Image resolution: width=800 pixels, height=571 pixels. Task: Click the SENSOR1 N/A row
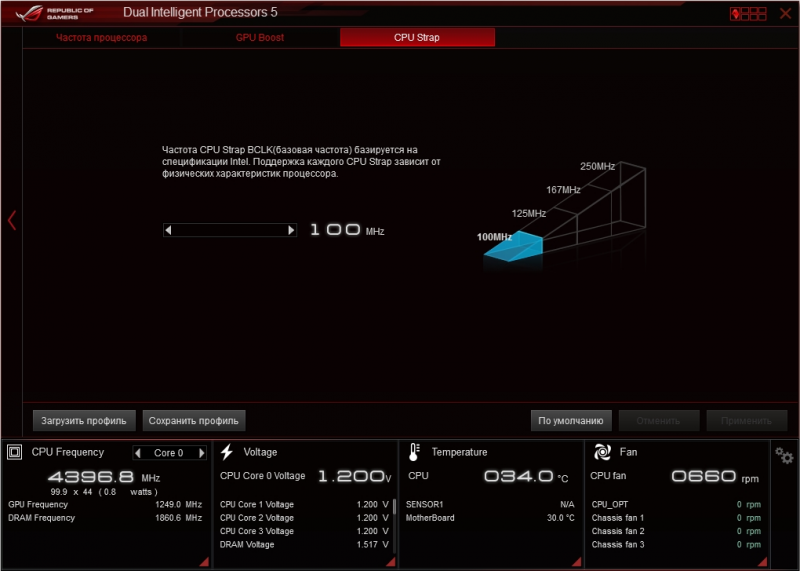pyautogui.click(x=490, y=505)
